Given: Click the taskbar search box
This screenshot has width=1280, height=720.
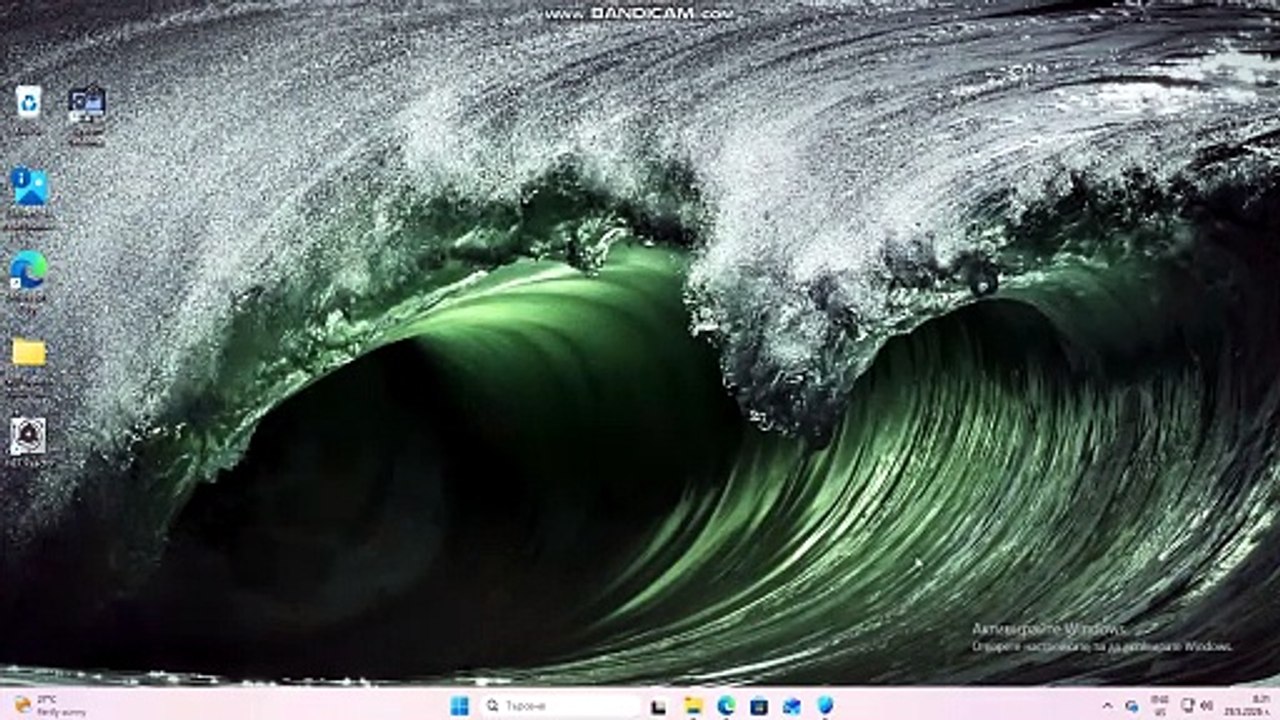Looking at the screenshot, I should pos(562,706).
